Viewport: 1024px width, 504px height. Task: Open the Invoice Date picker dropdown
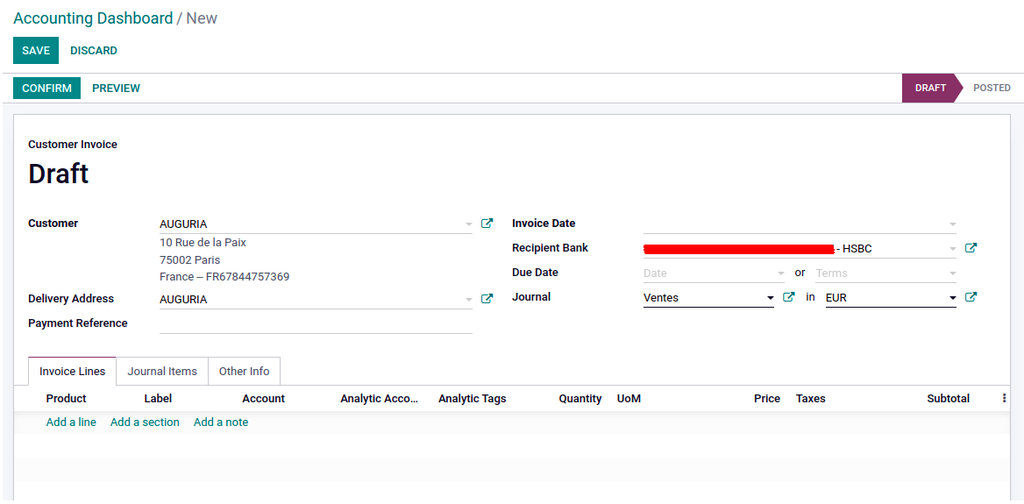[x=953, y=225]
